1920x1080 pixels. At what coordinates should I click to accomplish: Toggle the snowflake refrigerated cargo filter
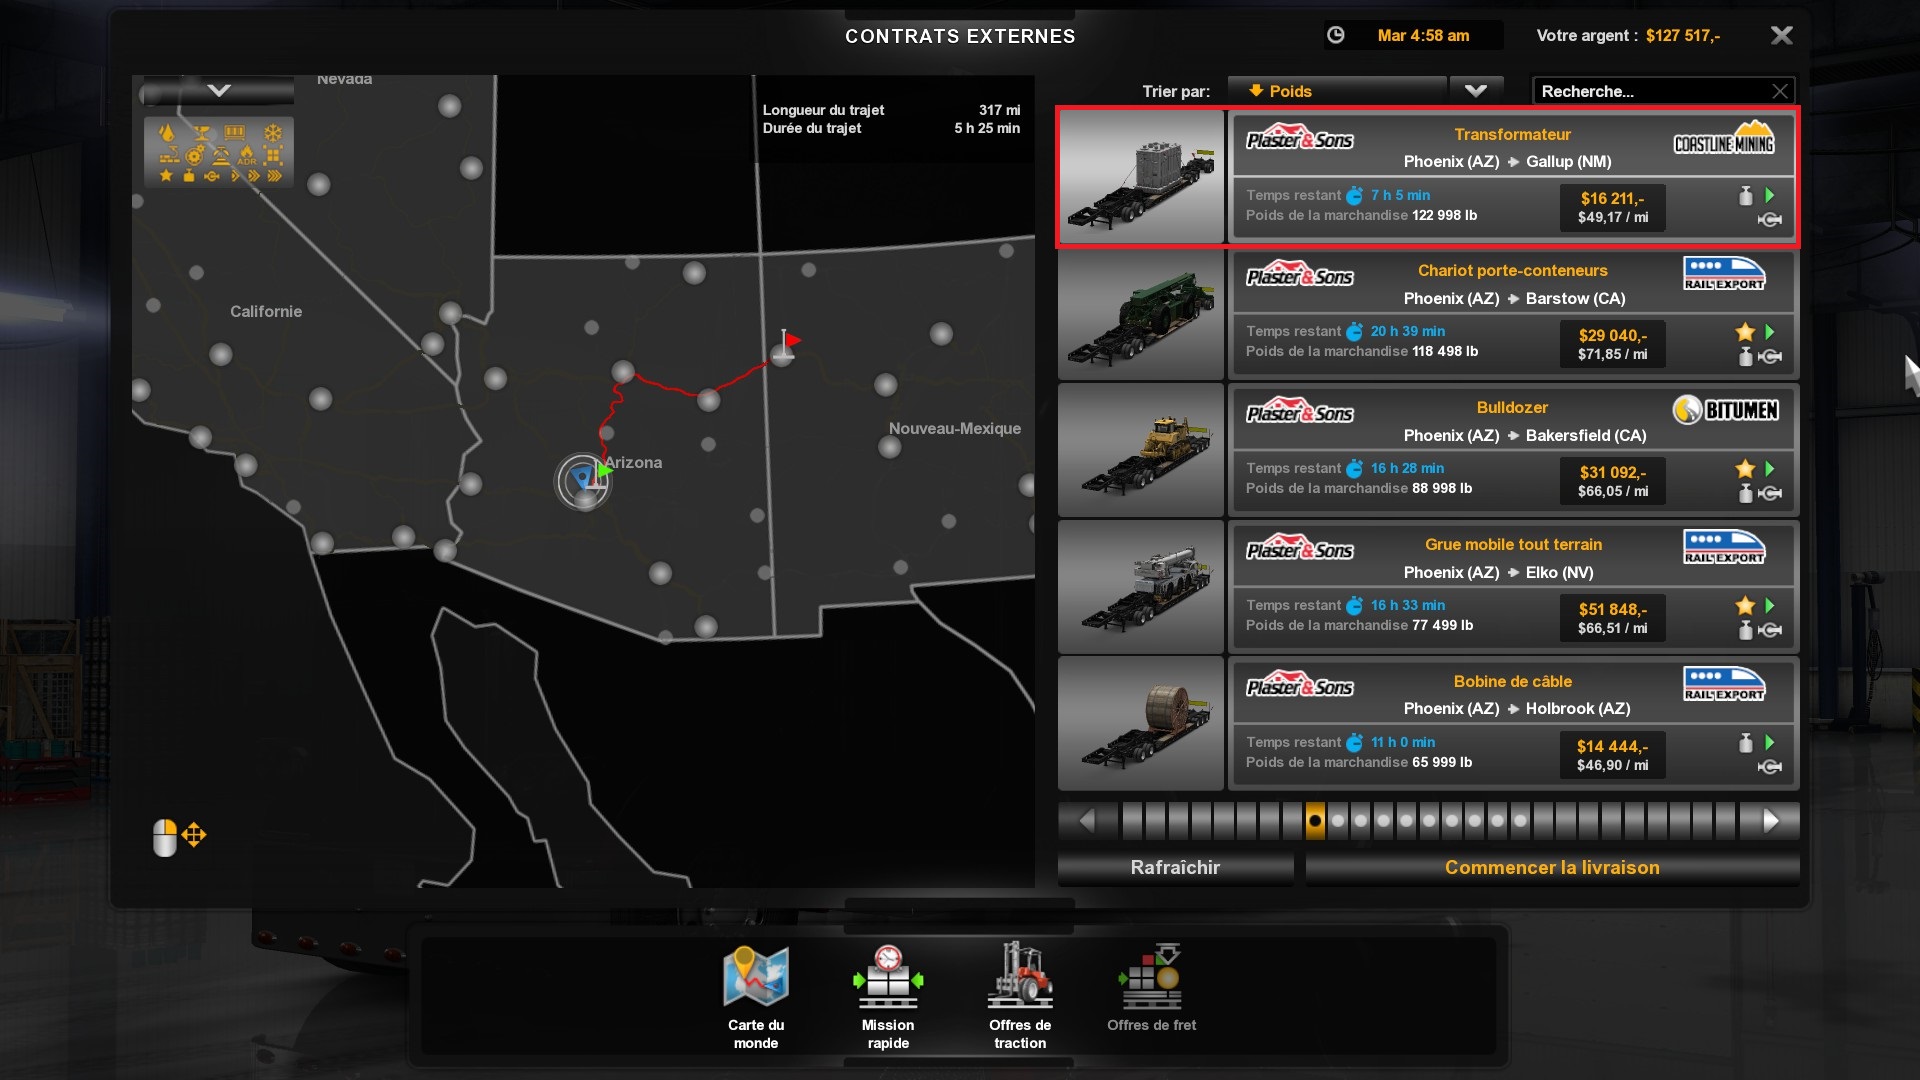click(x=273, y=133)
